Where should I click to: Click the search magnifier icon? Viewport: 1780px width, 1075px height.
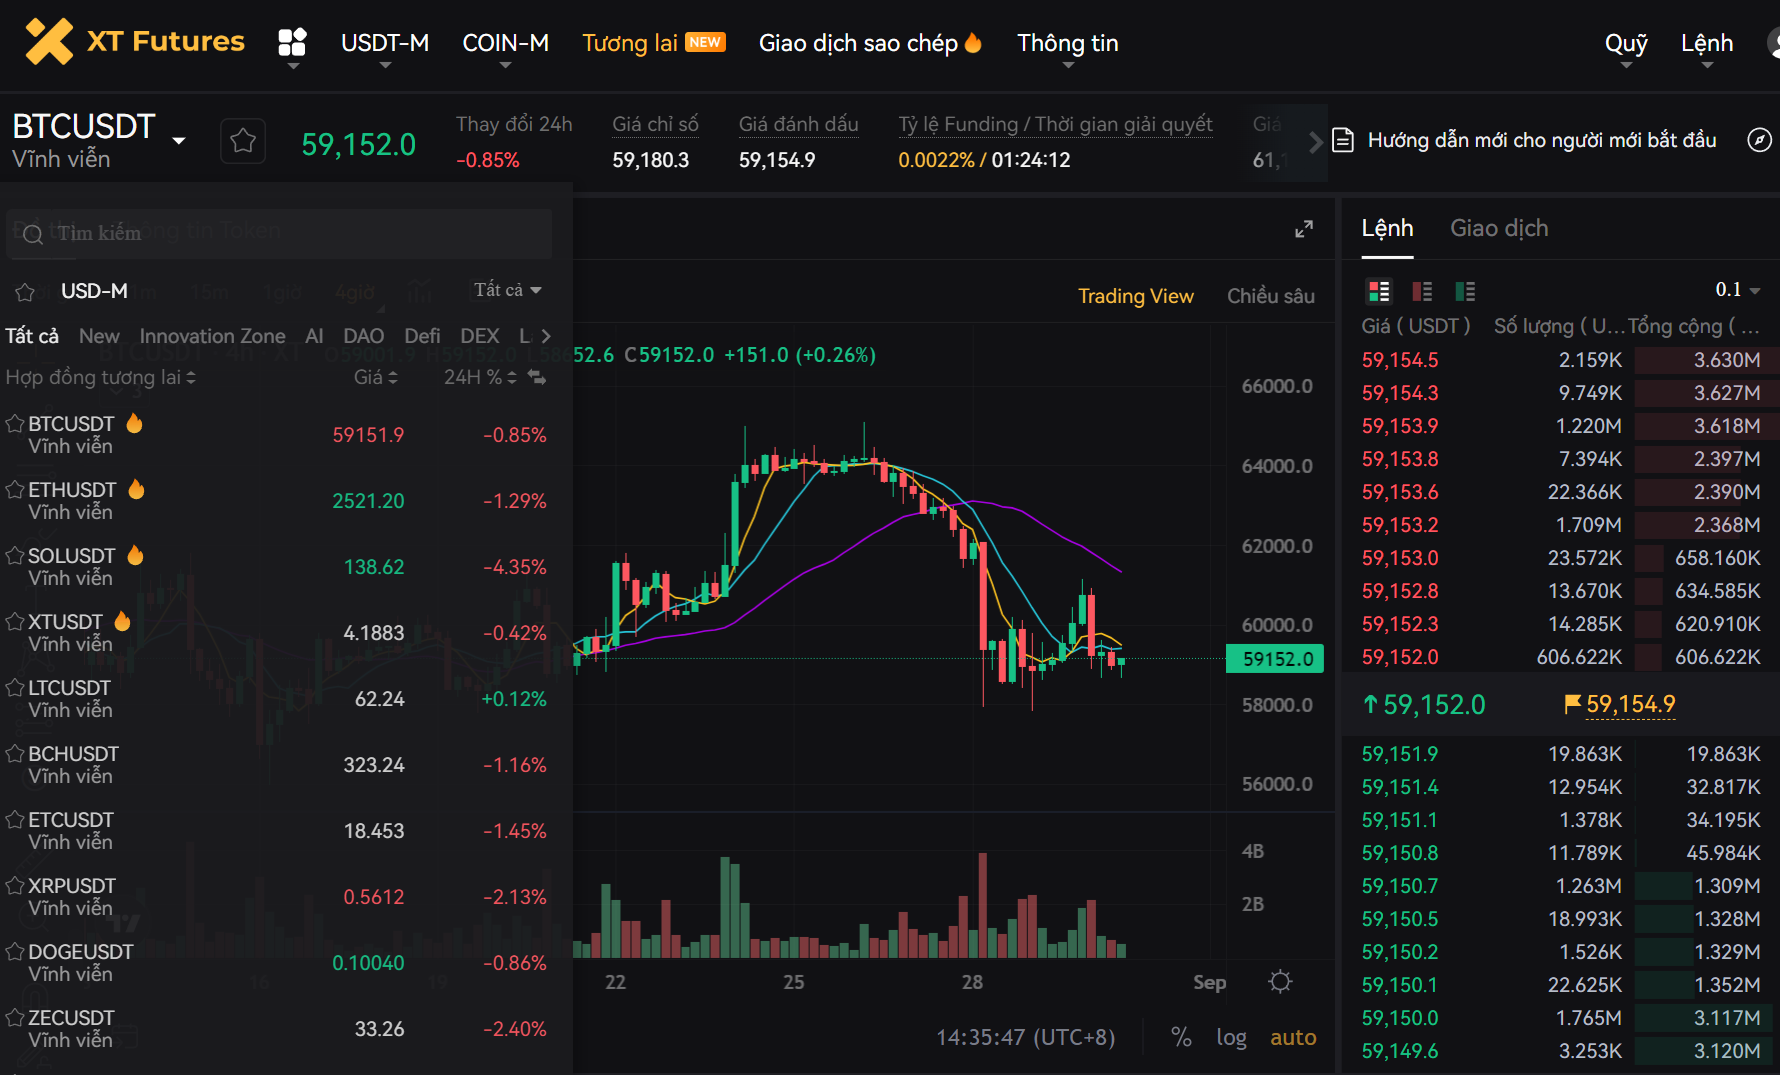(x=33, y=234)
